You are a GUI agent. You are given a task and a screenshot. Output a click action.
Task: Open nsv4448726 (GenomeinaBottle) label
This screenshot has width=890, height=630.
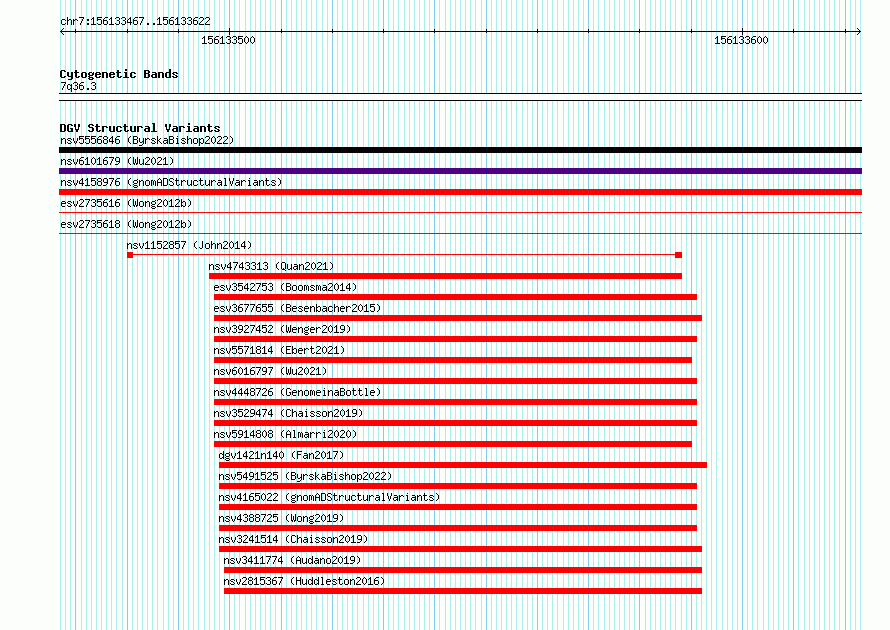(297, 392)
